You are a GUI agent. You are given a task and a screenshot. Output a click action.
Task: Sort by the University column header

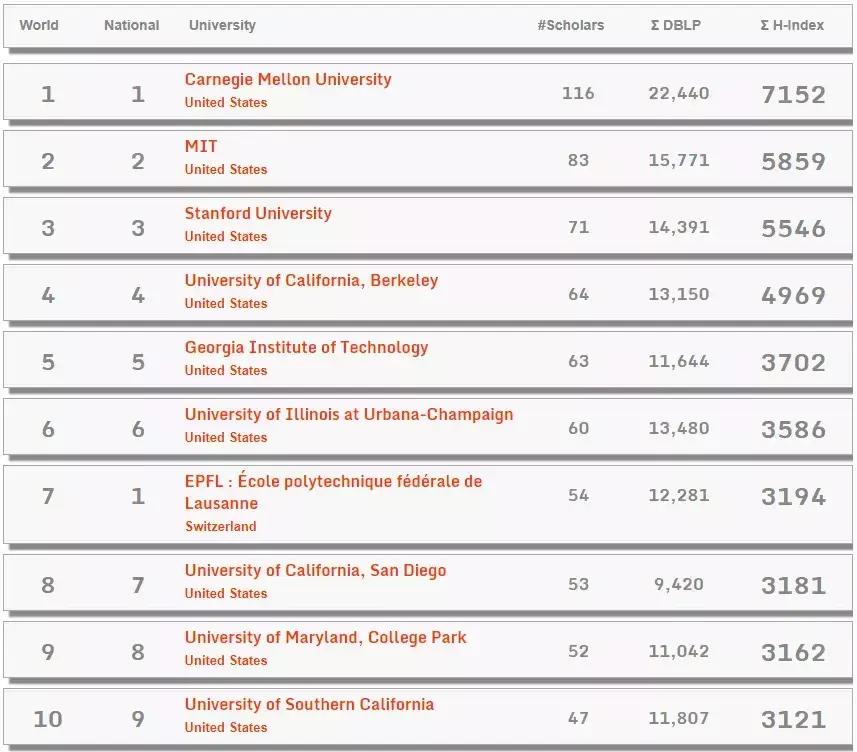[222, 26]
